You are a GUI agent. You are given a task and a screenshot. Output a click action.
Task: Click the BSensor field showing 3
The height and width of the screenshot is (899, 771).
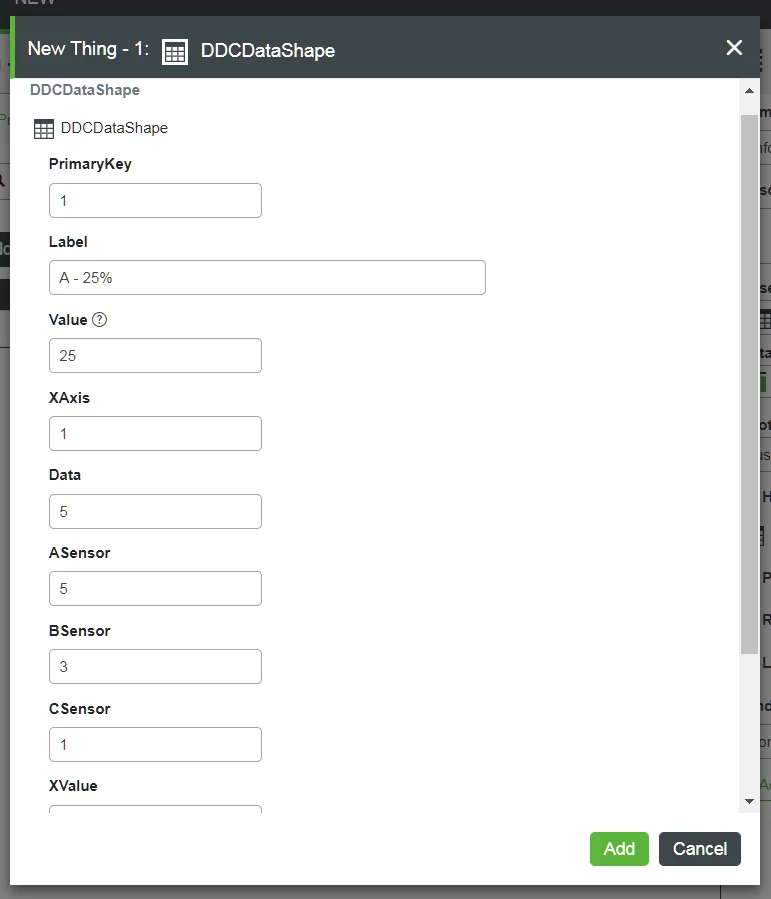pos(155,666)
